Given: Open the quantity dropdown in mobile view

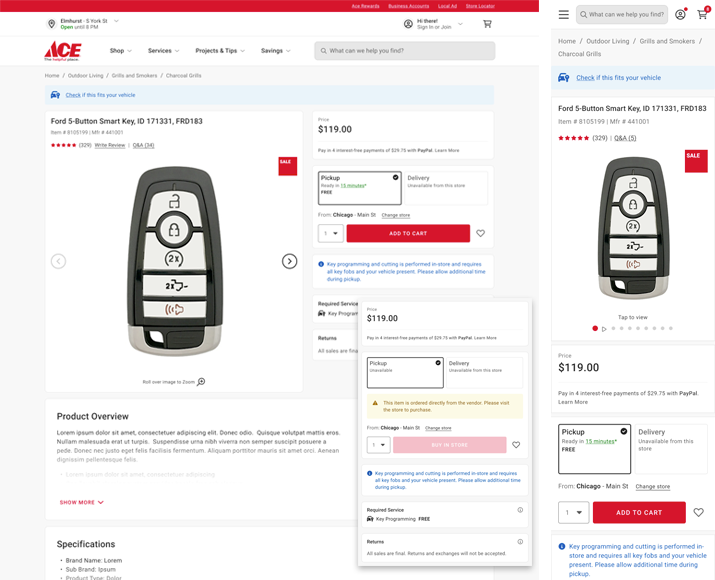Looking at the screenshot, I should (x=574, y=513).
